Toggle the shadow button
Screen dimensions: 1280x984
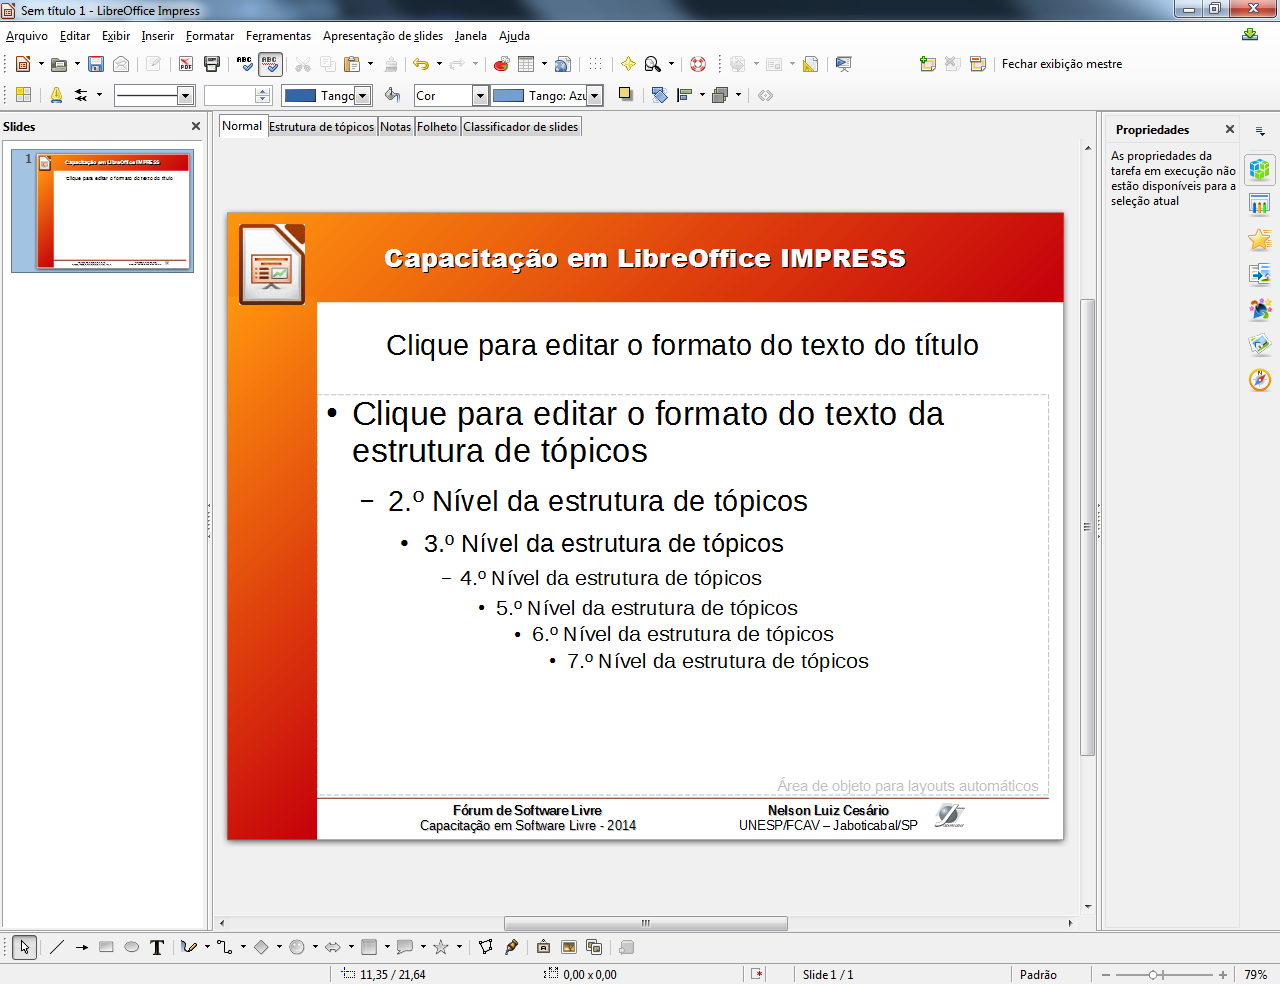[x=625, y=95]
